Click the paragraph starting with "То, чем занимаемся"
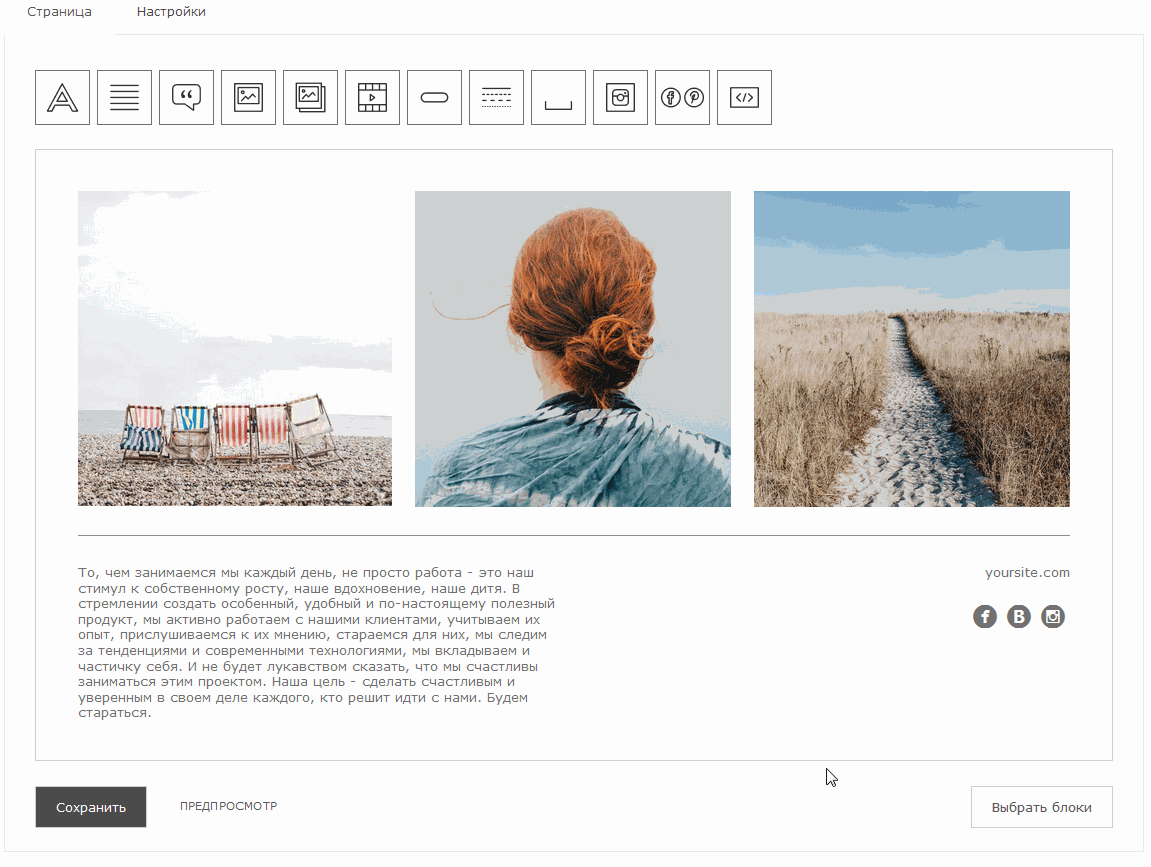This screenshot has height=867, width=1151. point(316,642)
